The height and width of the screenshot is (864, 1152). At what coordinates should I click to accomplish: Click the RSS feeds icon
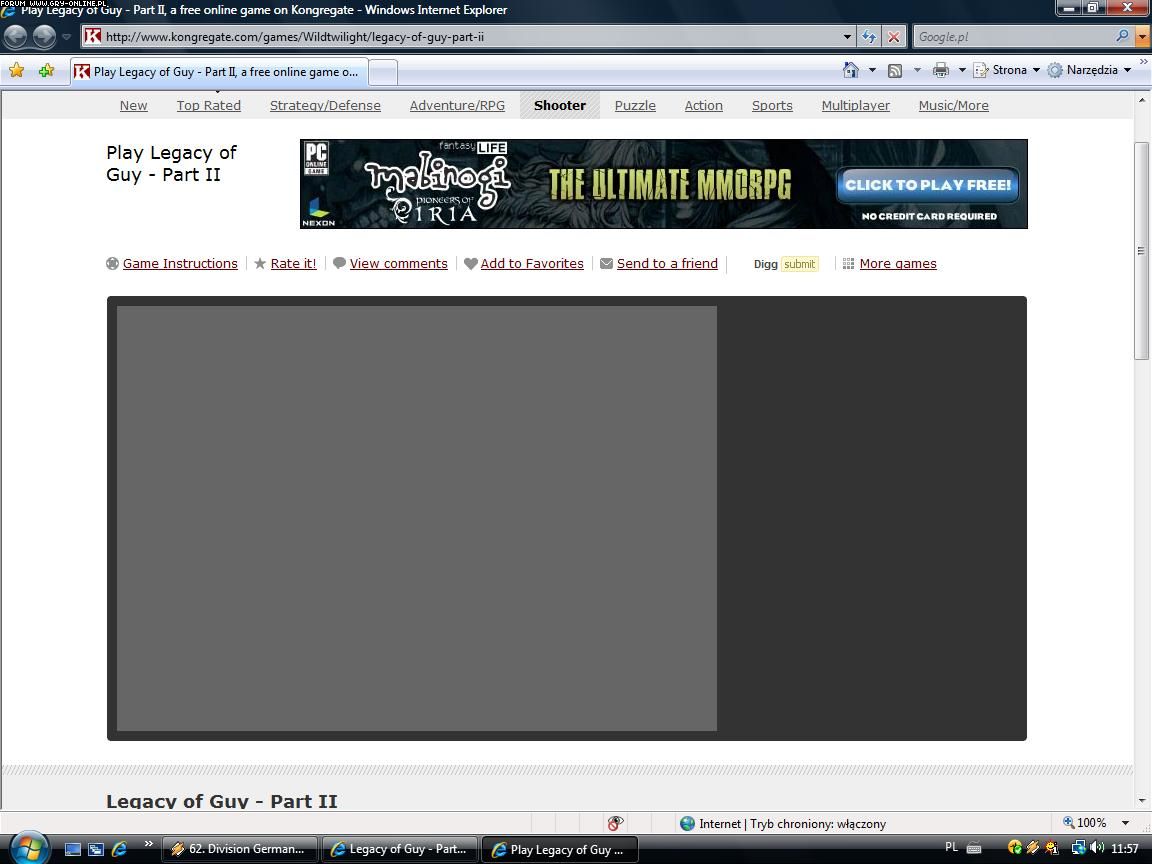[895, 70]
